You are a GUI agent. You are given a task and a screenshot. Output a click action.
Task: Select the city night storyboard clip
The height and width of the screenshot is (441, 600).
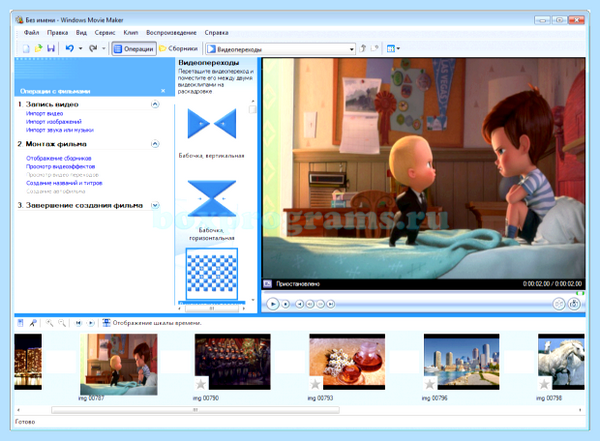(x=28, y=362)
